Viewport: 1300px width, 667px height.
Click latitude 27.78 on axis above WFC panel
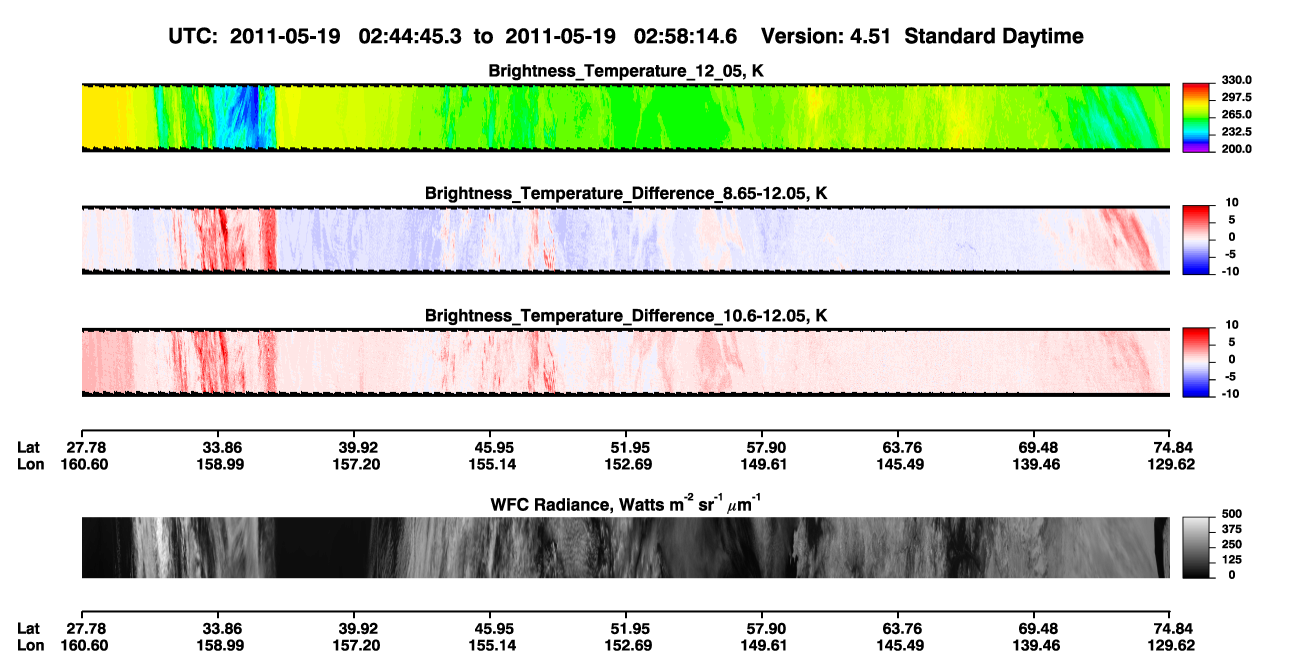pyautogui.click(x=84, y=447)
